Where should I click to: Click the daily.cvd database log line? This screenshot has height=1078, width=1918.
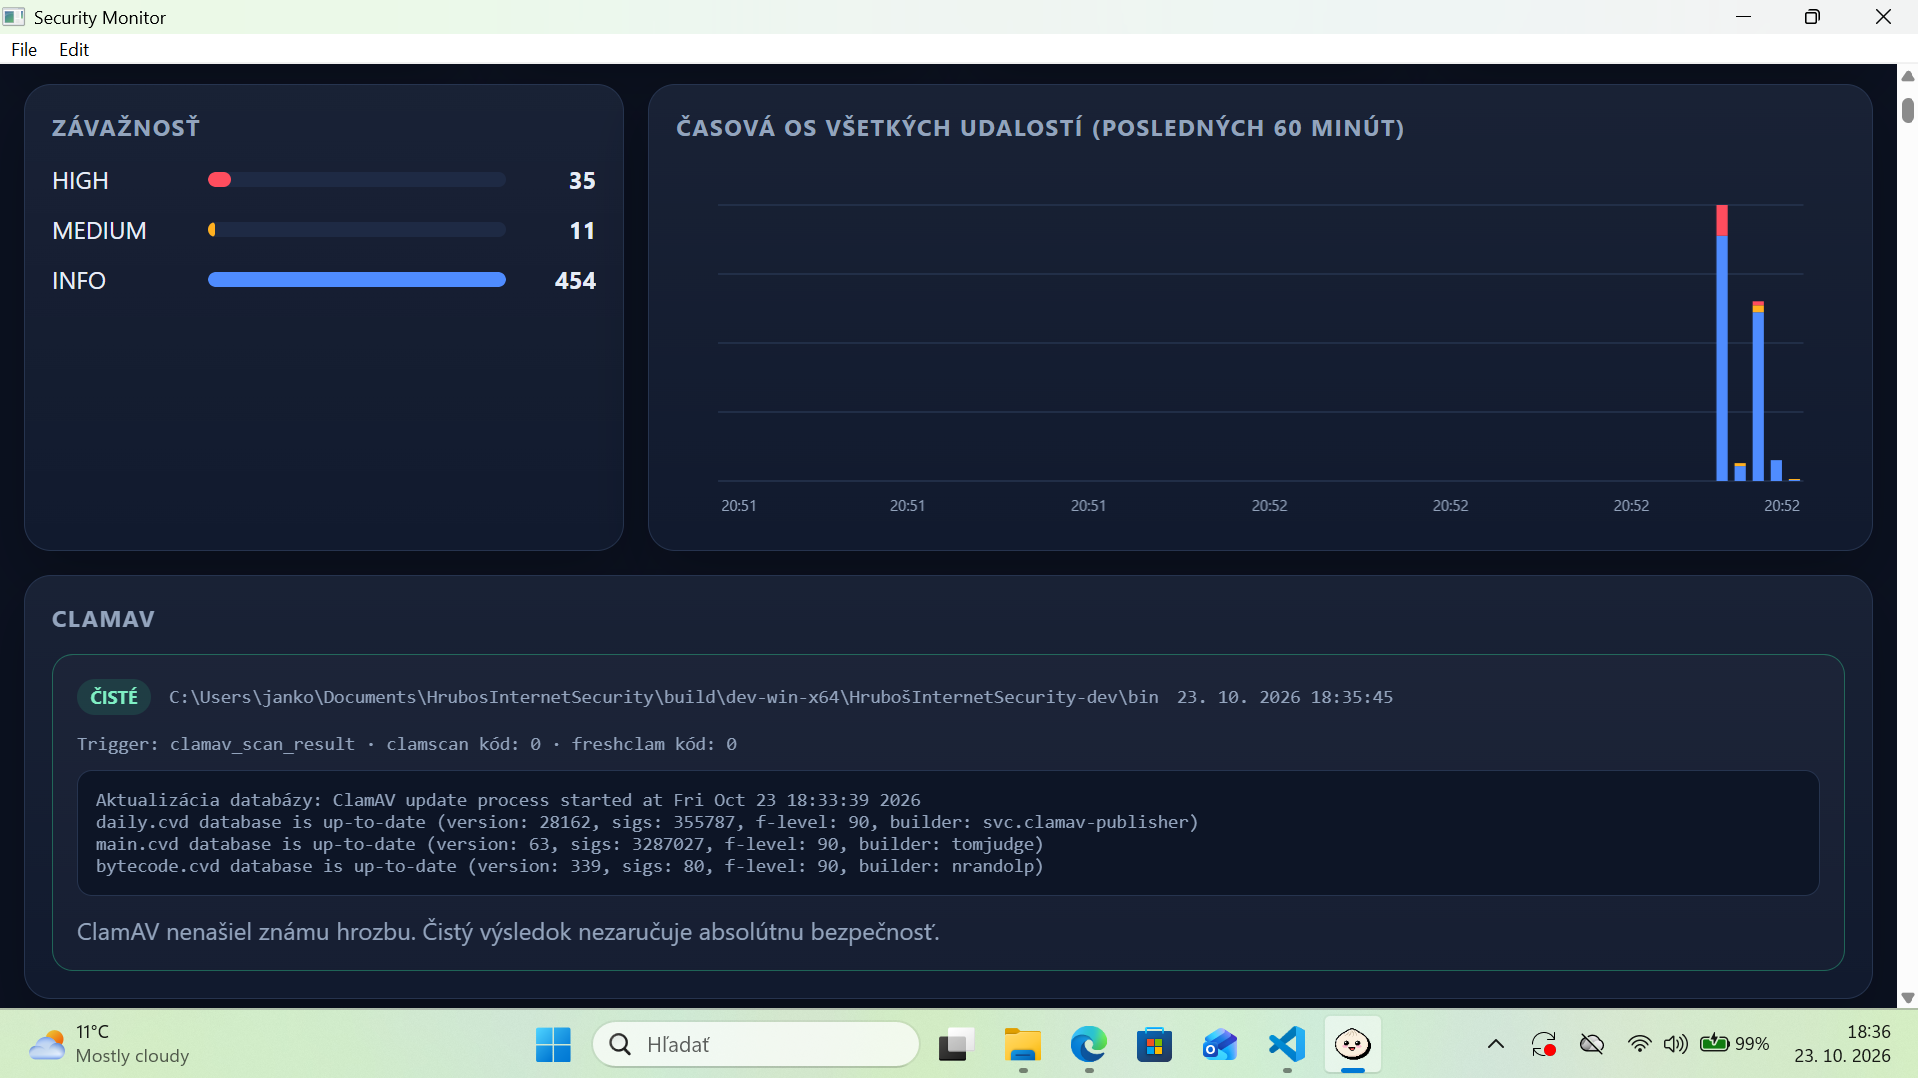[x=647, y=822]
